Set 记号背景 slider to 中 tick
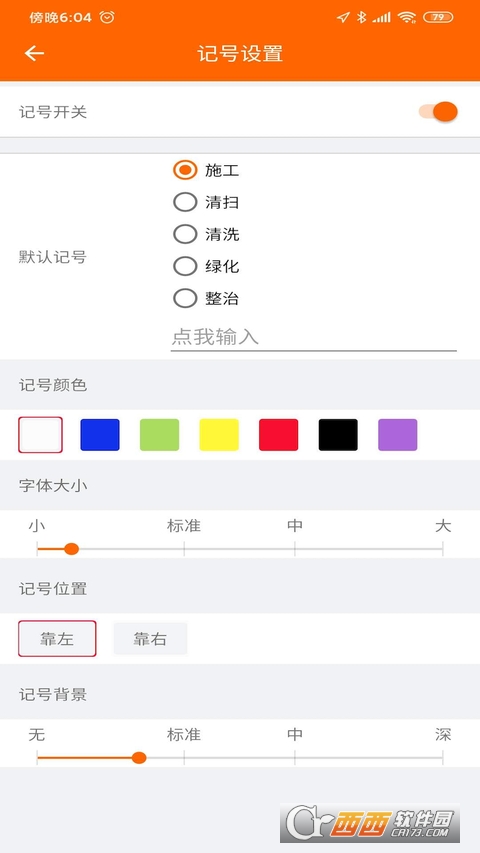 click(x=294, y=758)
